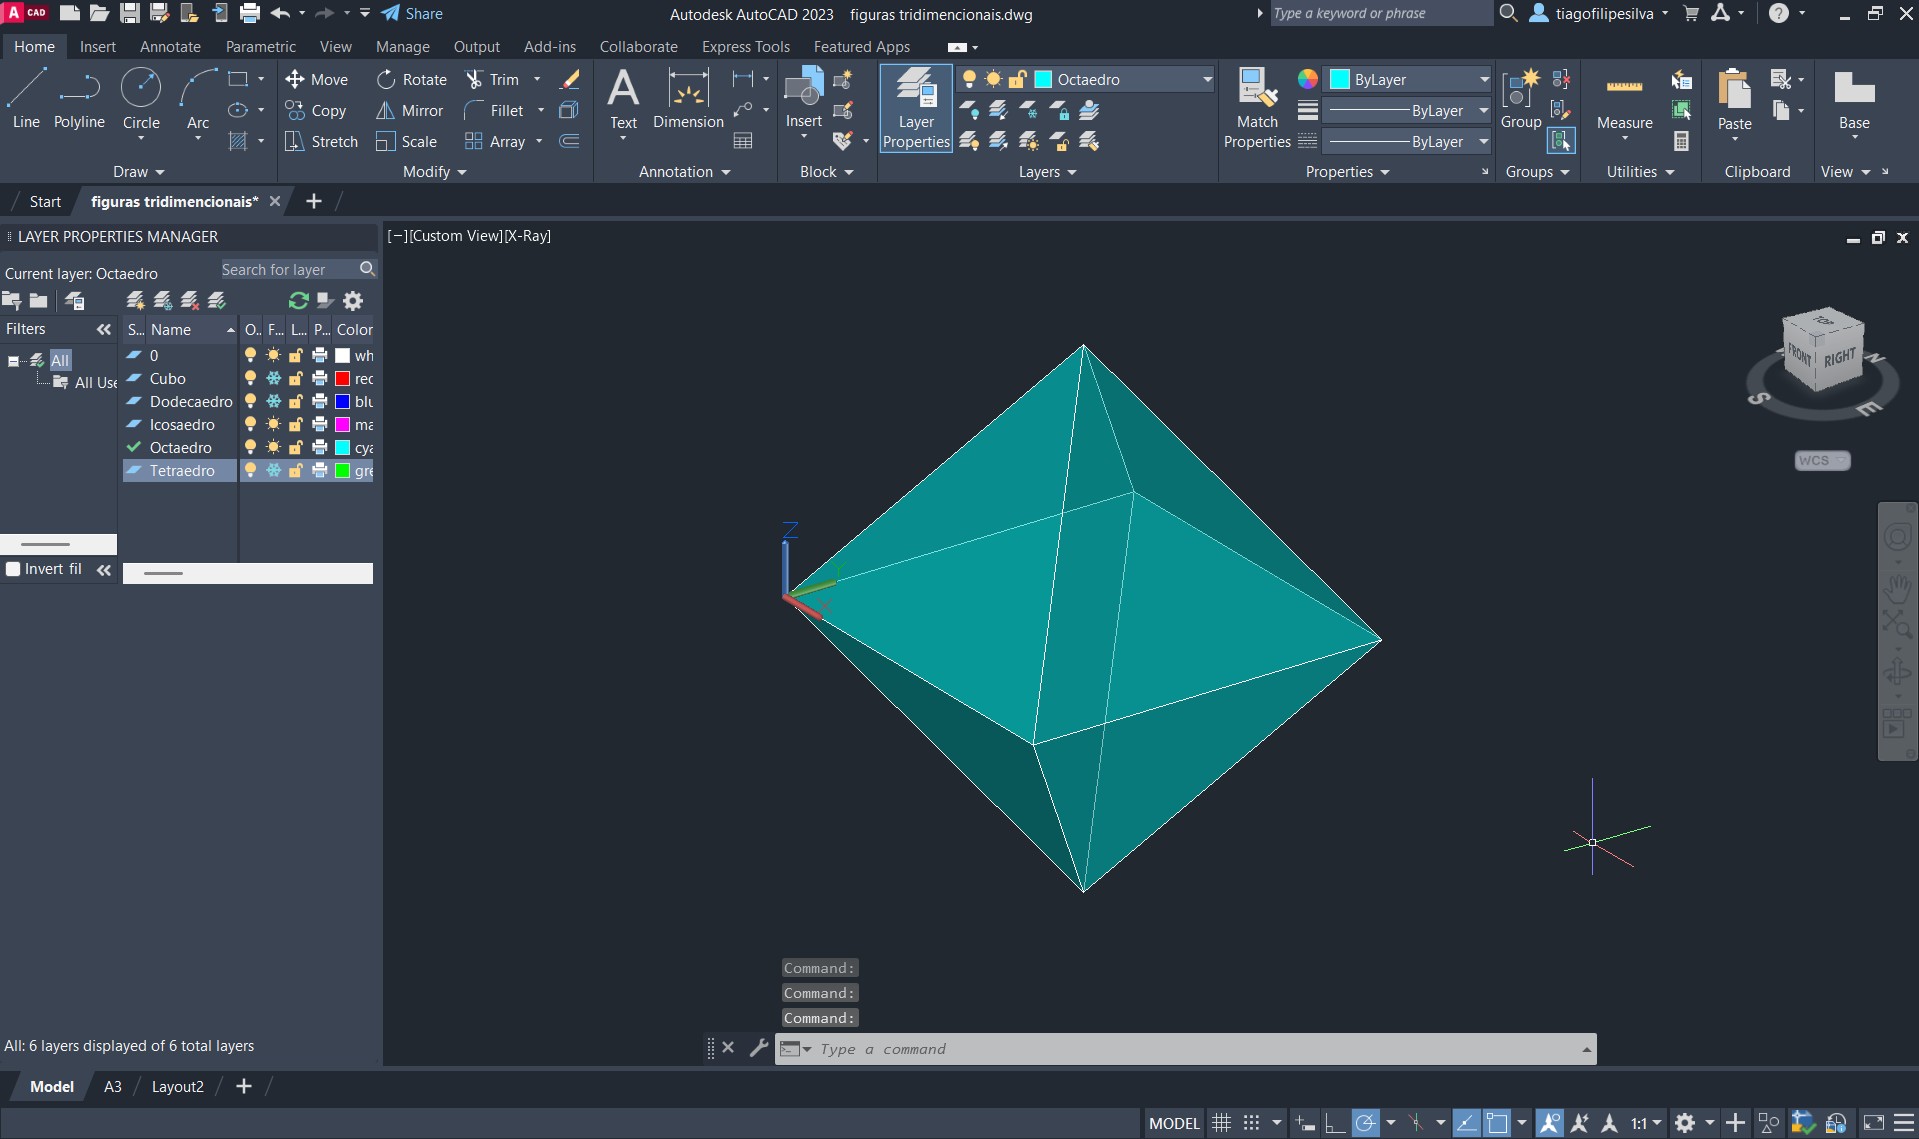Toggle the Cubo layer on/off lightbulb
This screenshot has width=1919, height=1139.
[250, 379]
